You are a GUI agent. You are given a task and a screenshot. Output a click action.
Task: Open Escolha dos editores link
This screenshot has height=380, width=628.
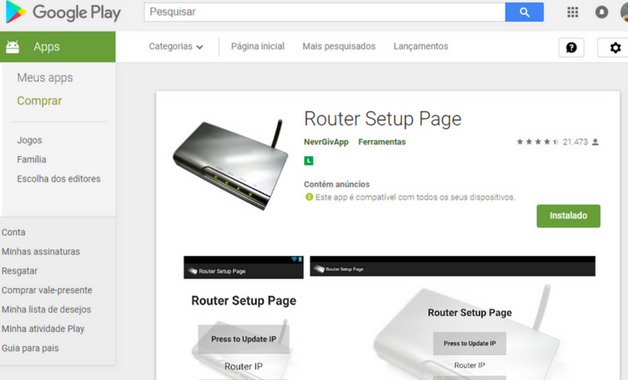point(58,179)
